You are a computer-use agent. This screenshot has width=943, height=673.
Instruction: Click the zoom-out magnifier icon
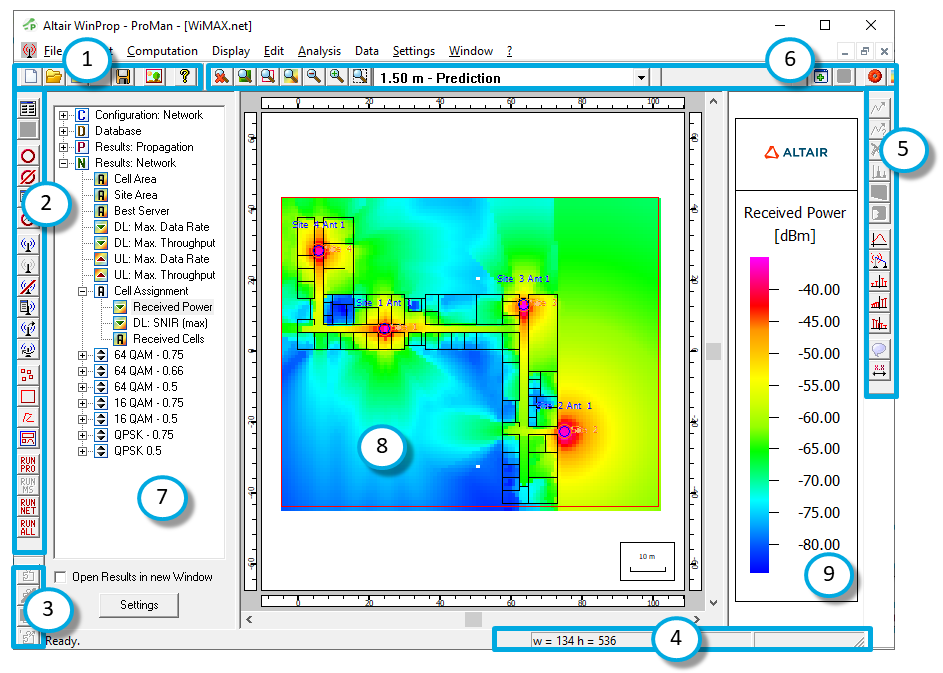[x=313, y=77]
